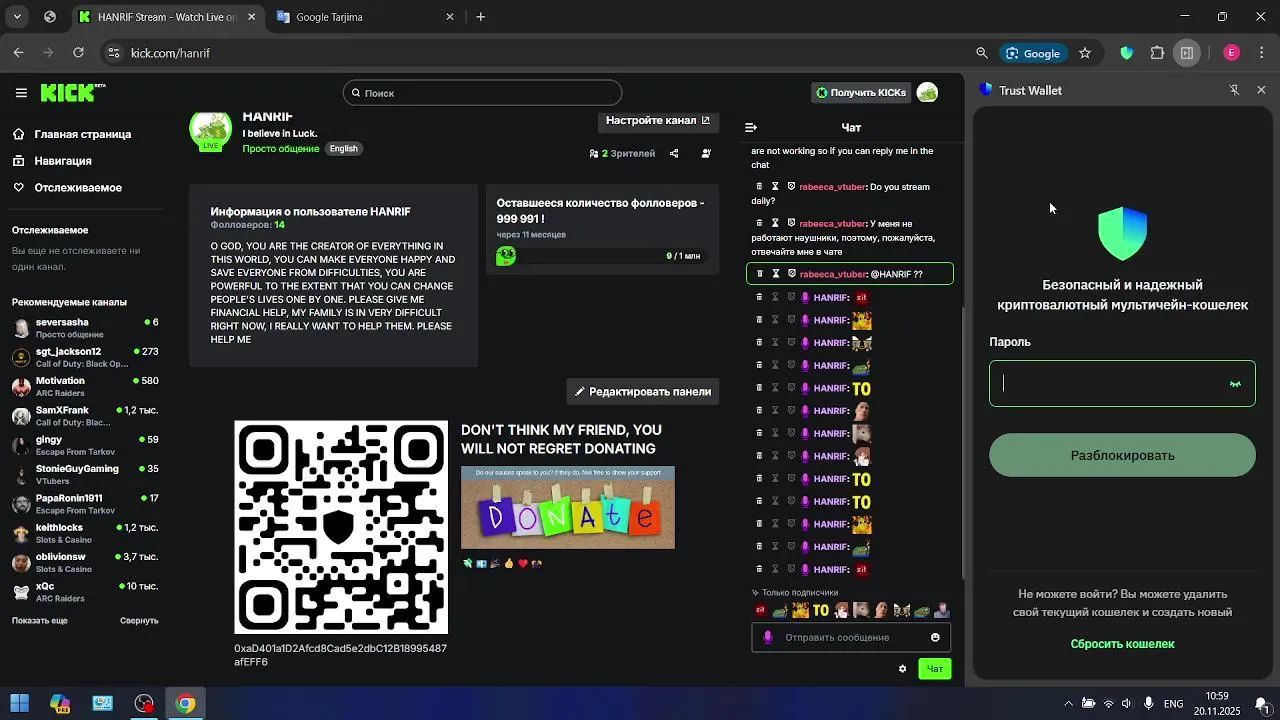Open the chat emoji picker

pyautogui.click(x=936, y=637)
